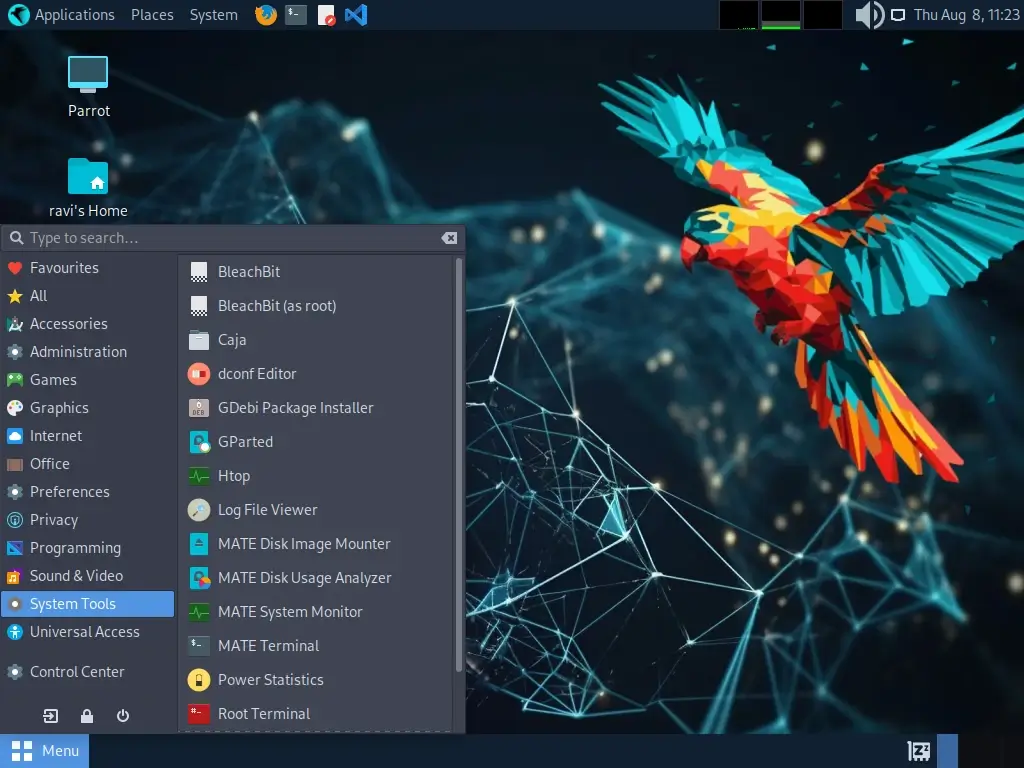
Task: Select the Graphics category
Action: 61,407
